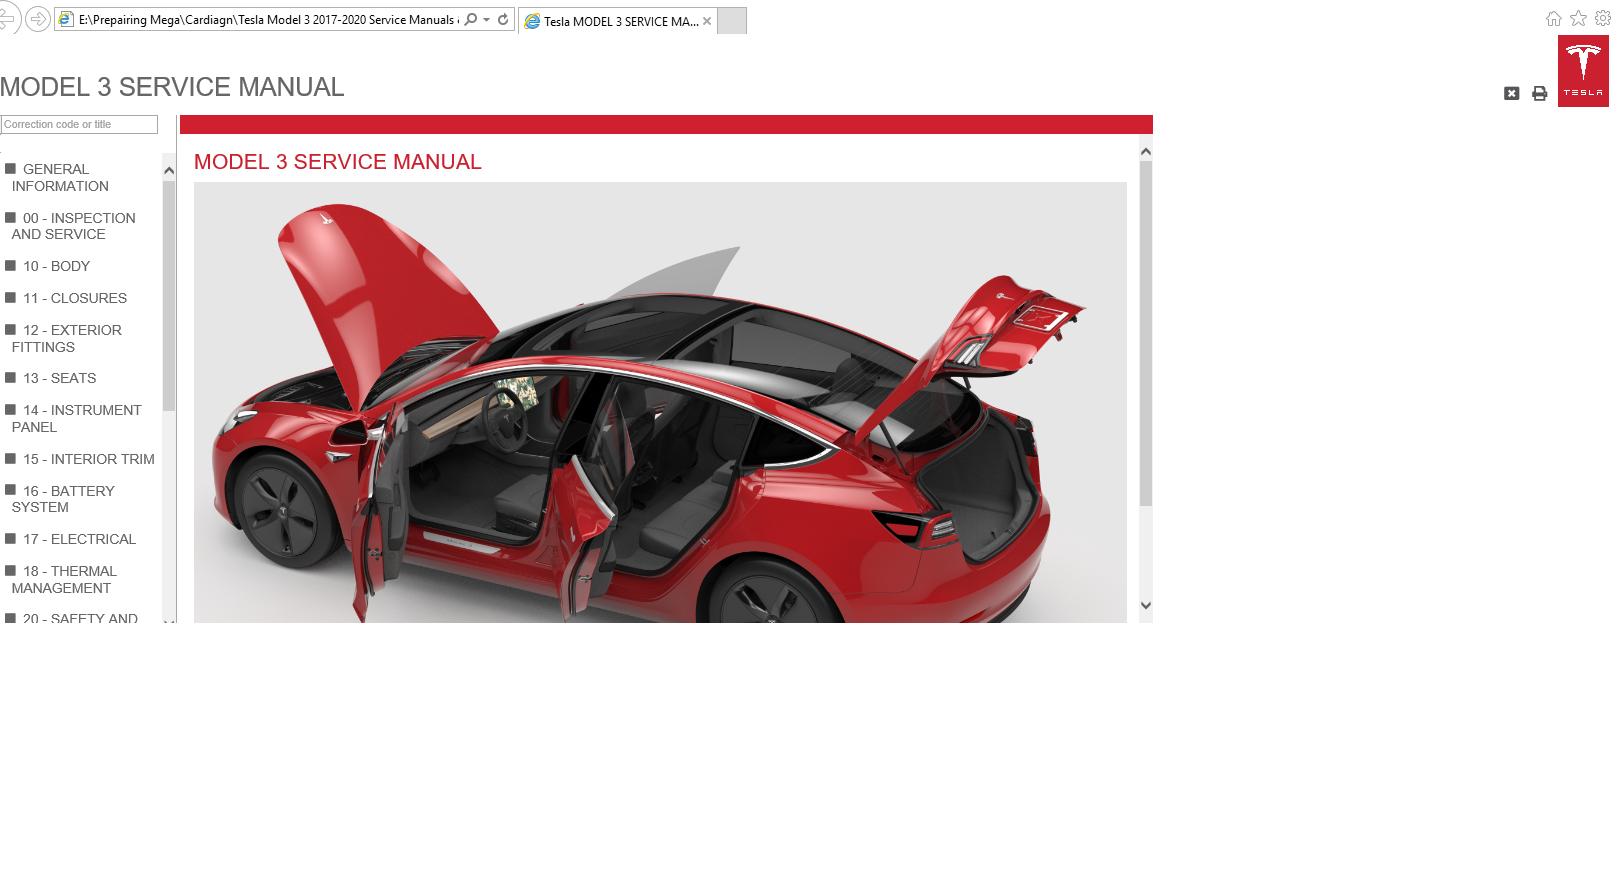
Task: Expand the 16 - BATTERY SYSTEM bullet
Action: pos(10,489)
